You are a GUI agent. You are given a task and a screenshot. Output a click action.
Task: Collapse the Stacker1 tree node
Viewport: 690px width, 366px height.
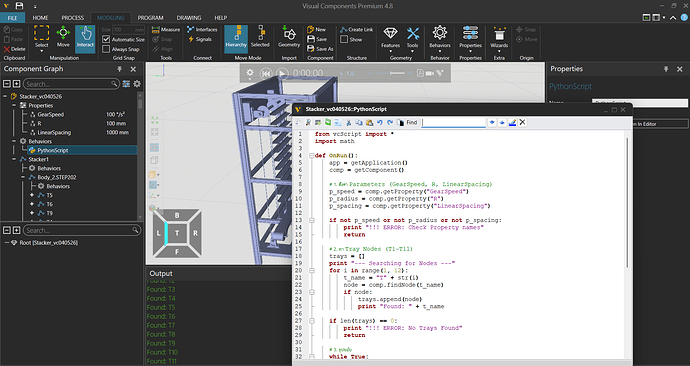click(14, 159)
